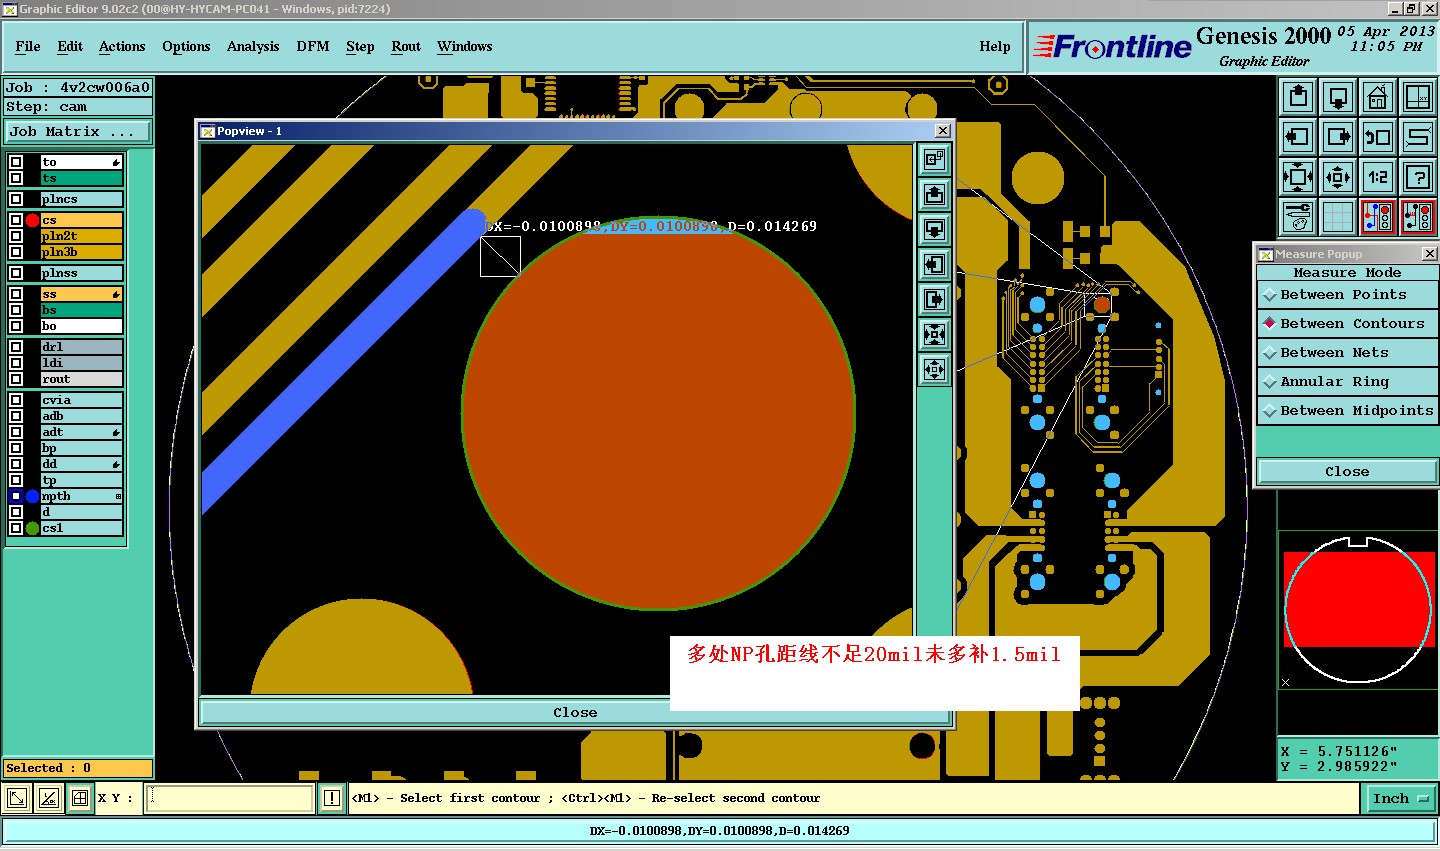This screenshot has height=851, width=1440.
Task: Click the 1:2 scale icon
Action: 1378,177
